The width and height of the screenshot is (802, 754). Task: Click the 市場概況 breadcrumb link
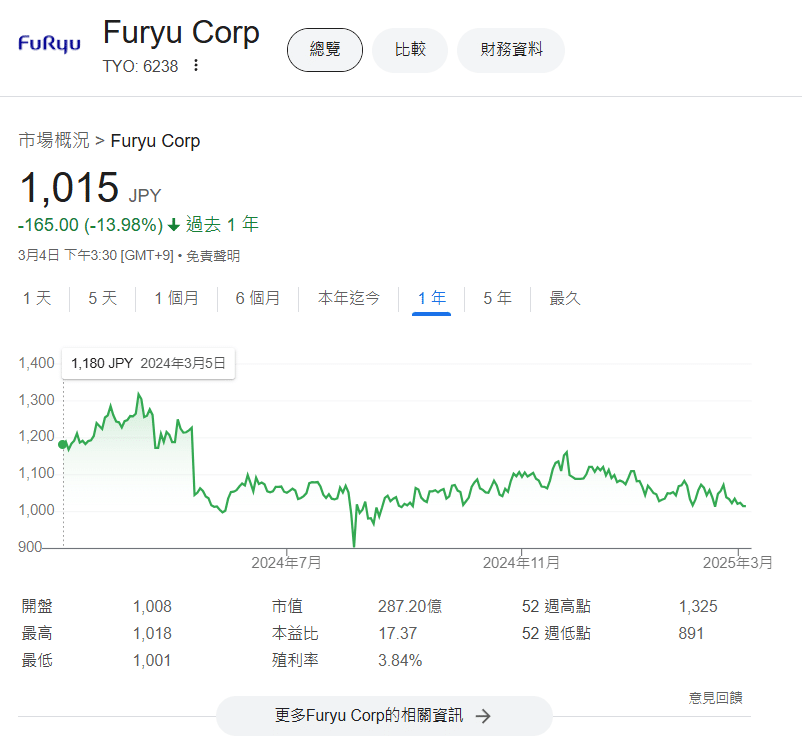[x=54, y=141]
